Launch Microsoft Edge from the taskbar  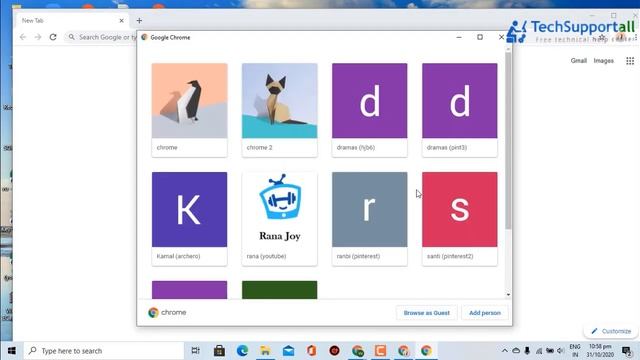pos(242,351)
